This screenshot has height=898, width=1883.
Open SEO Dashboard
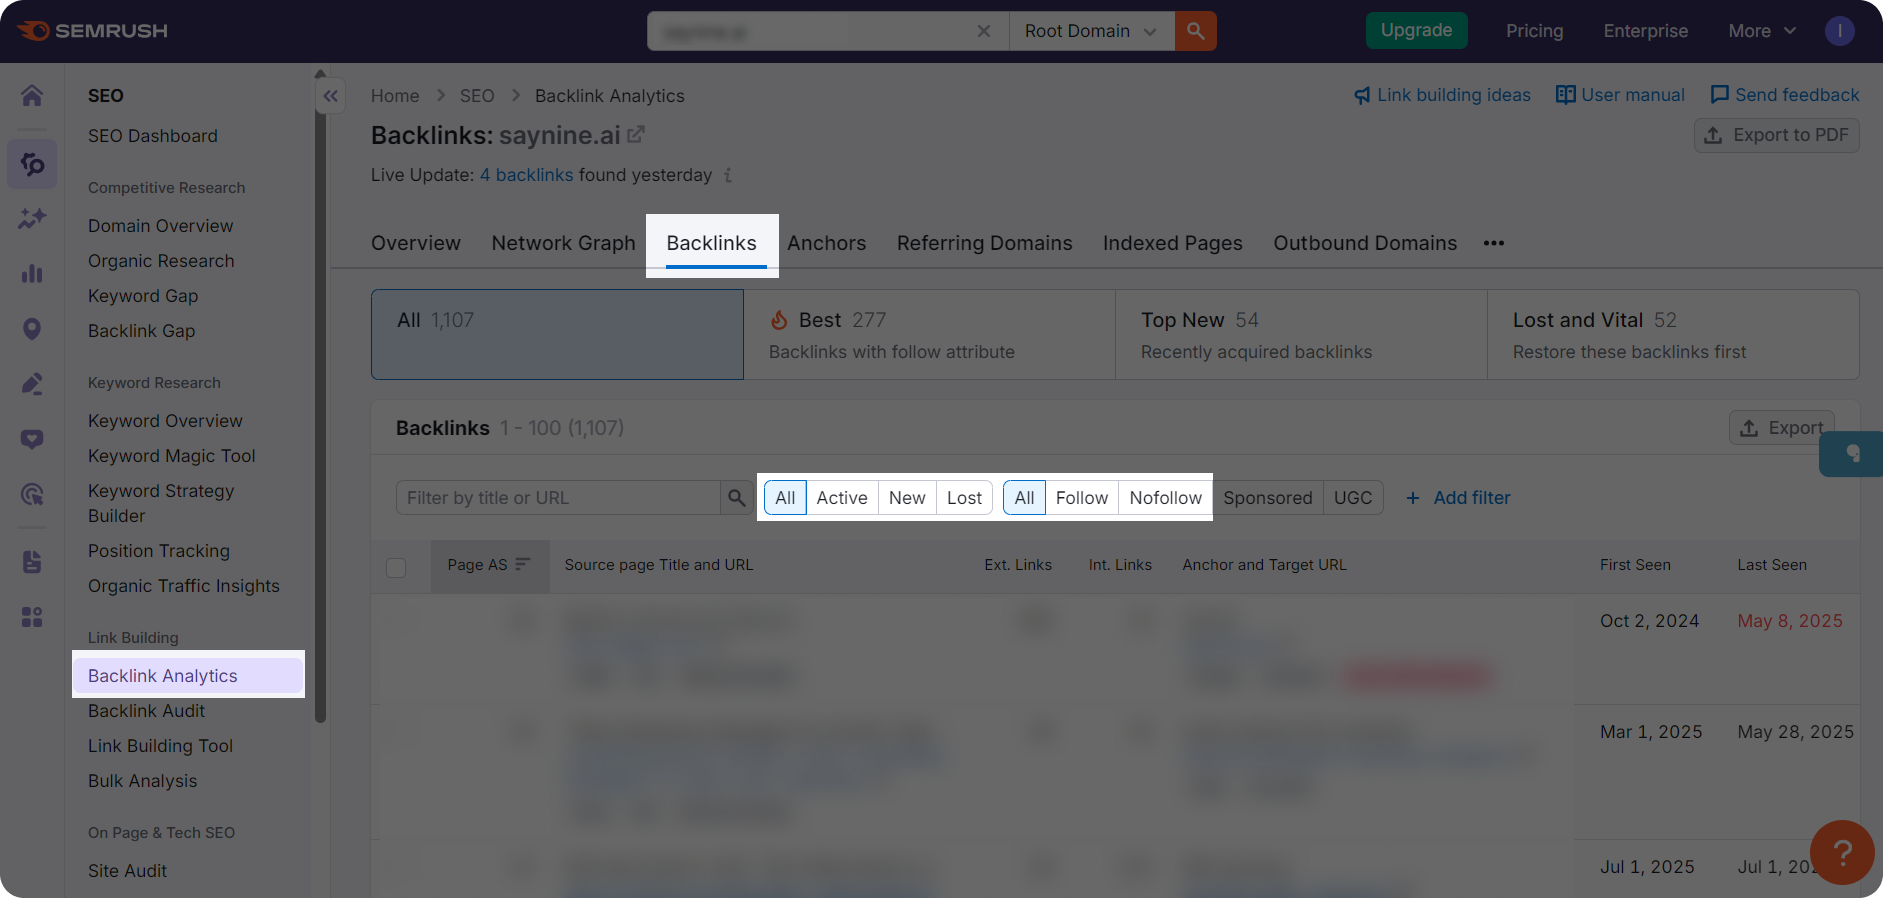(153, 136)
